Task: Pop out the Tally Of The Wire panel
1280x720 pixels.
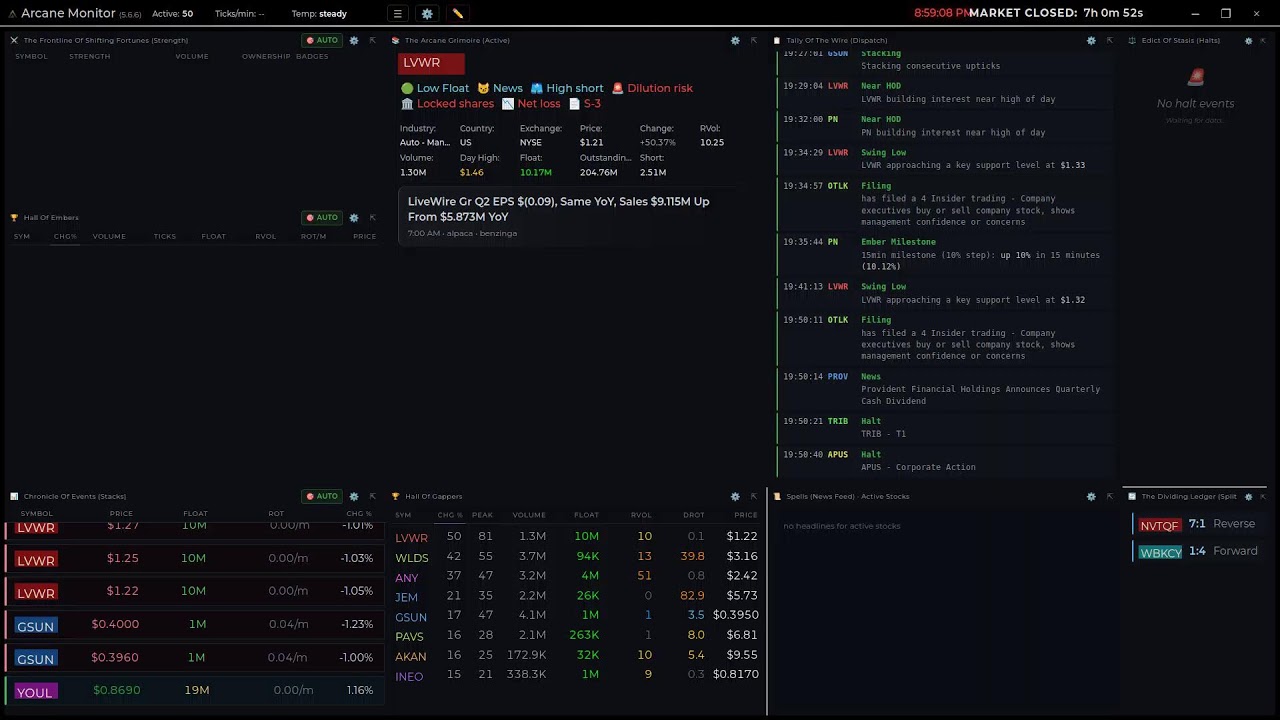Action: pos(1109,40)
